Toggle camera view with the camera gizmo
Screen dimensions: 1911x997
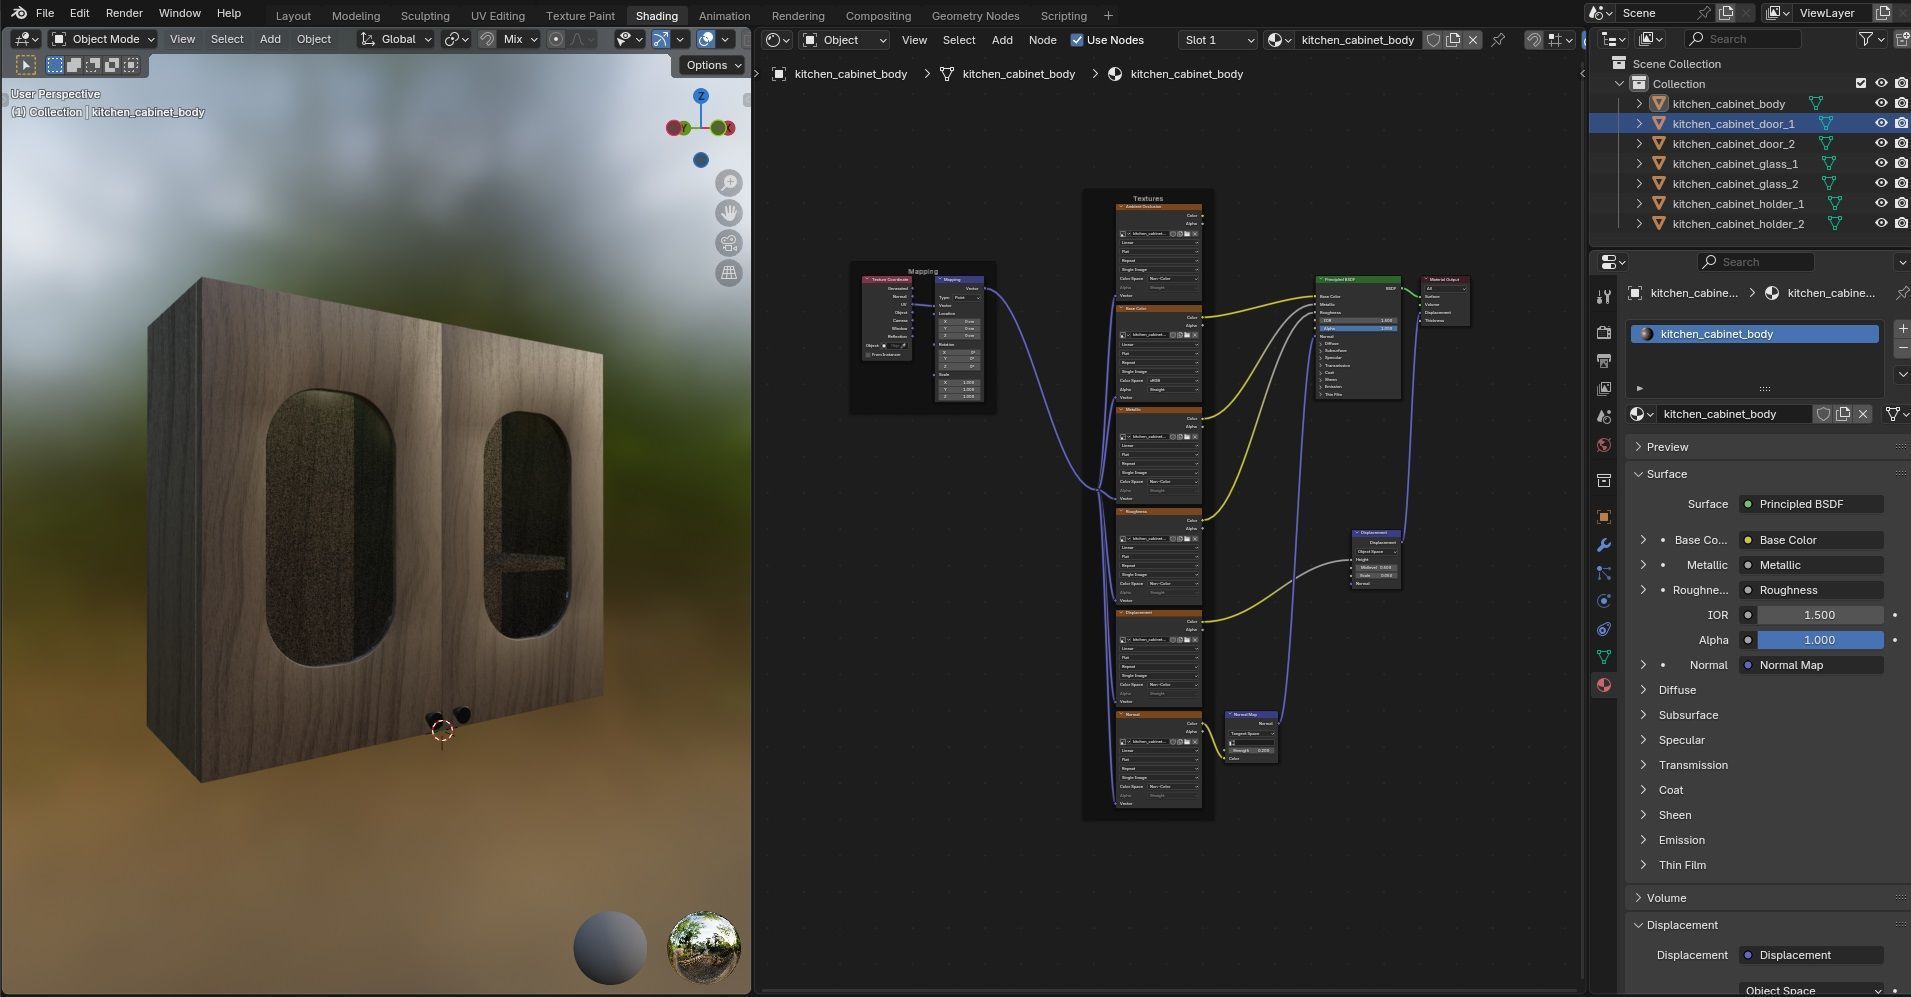tap(729, 243)
